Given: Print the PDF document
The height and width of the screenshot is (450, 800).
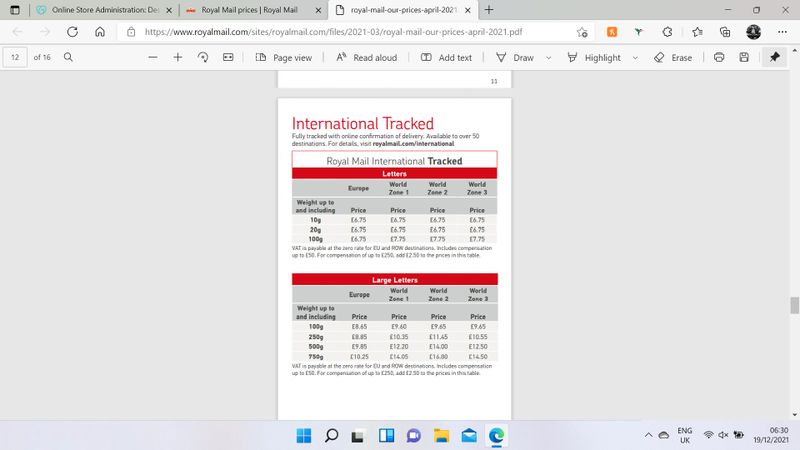Looking at the screenshot, I should click(x=719, y=57).
